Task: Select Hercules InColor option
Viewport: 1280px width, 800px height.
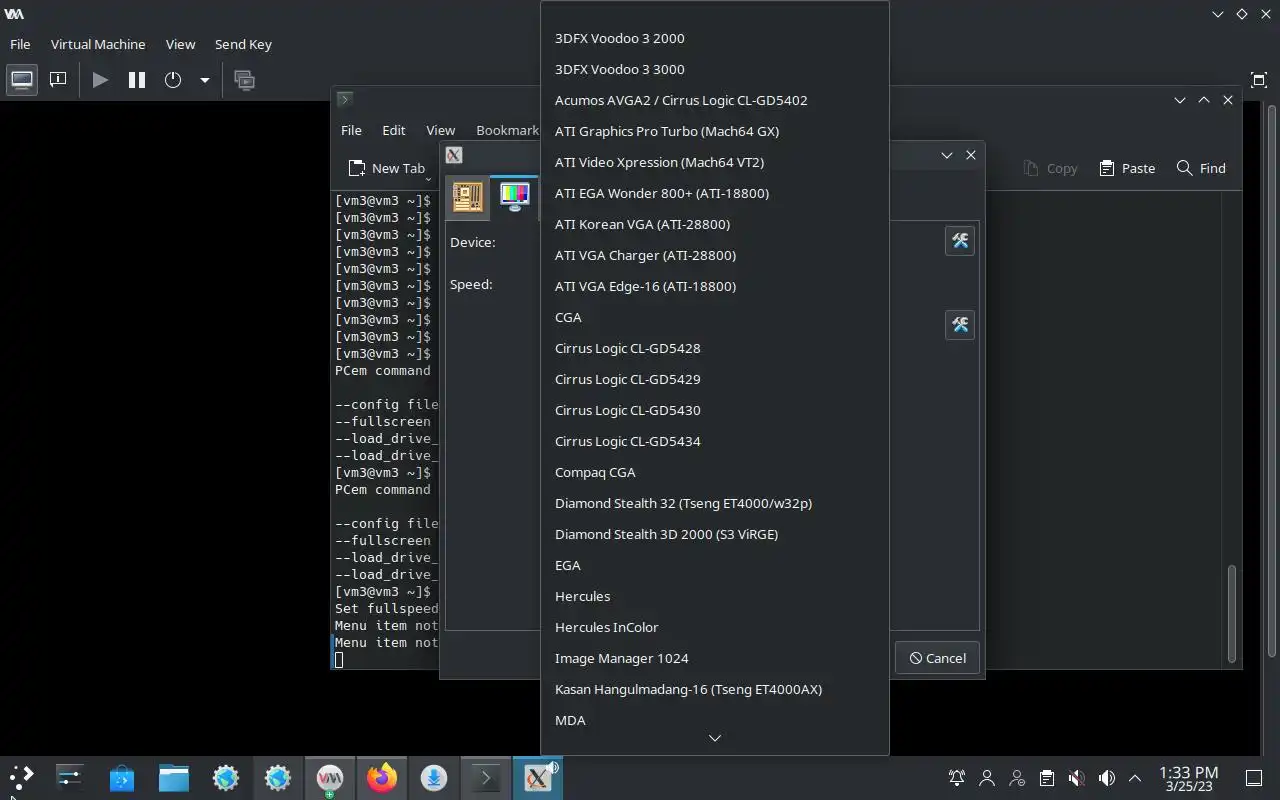Action: (715, 627)
